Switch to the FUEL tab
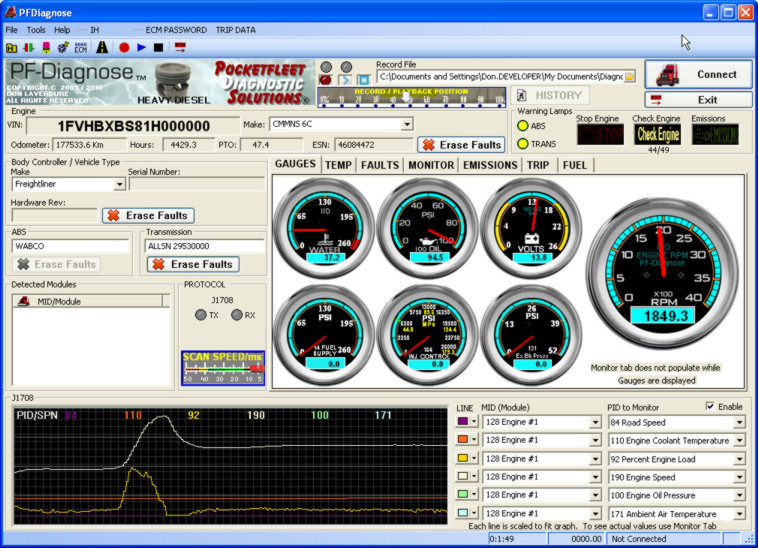The width and height of the screenshot is (758, 548). [575, 165]
